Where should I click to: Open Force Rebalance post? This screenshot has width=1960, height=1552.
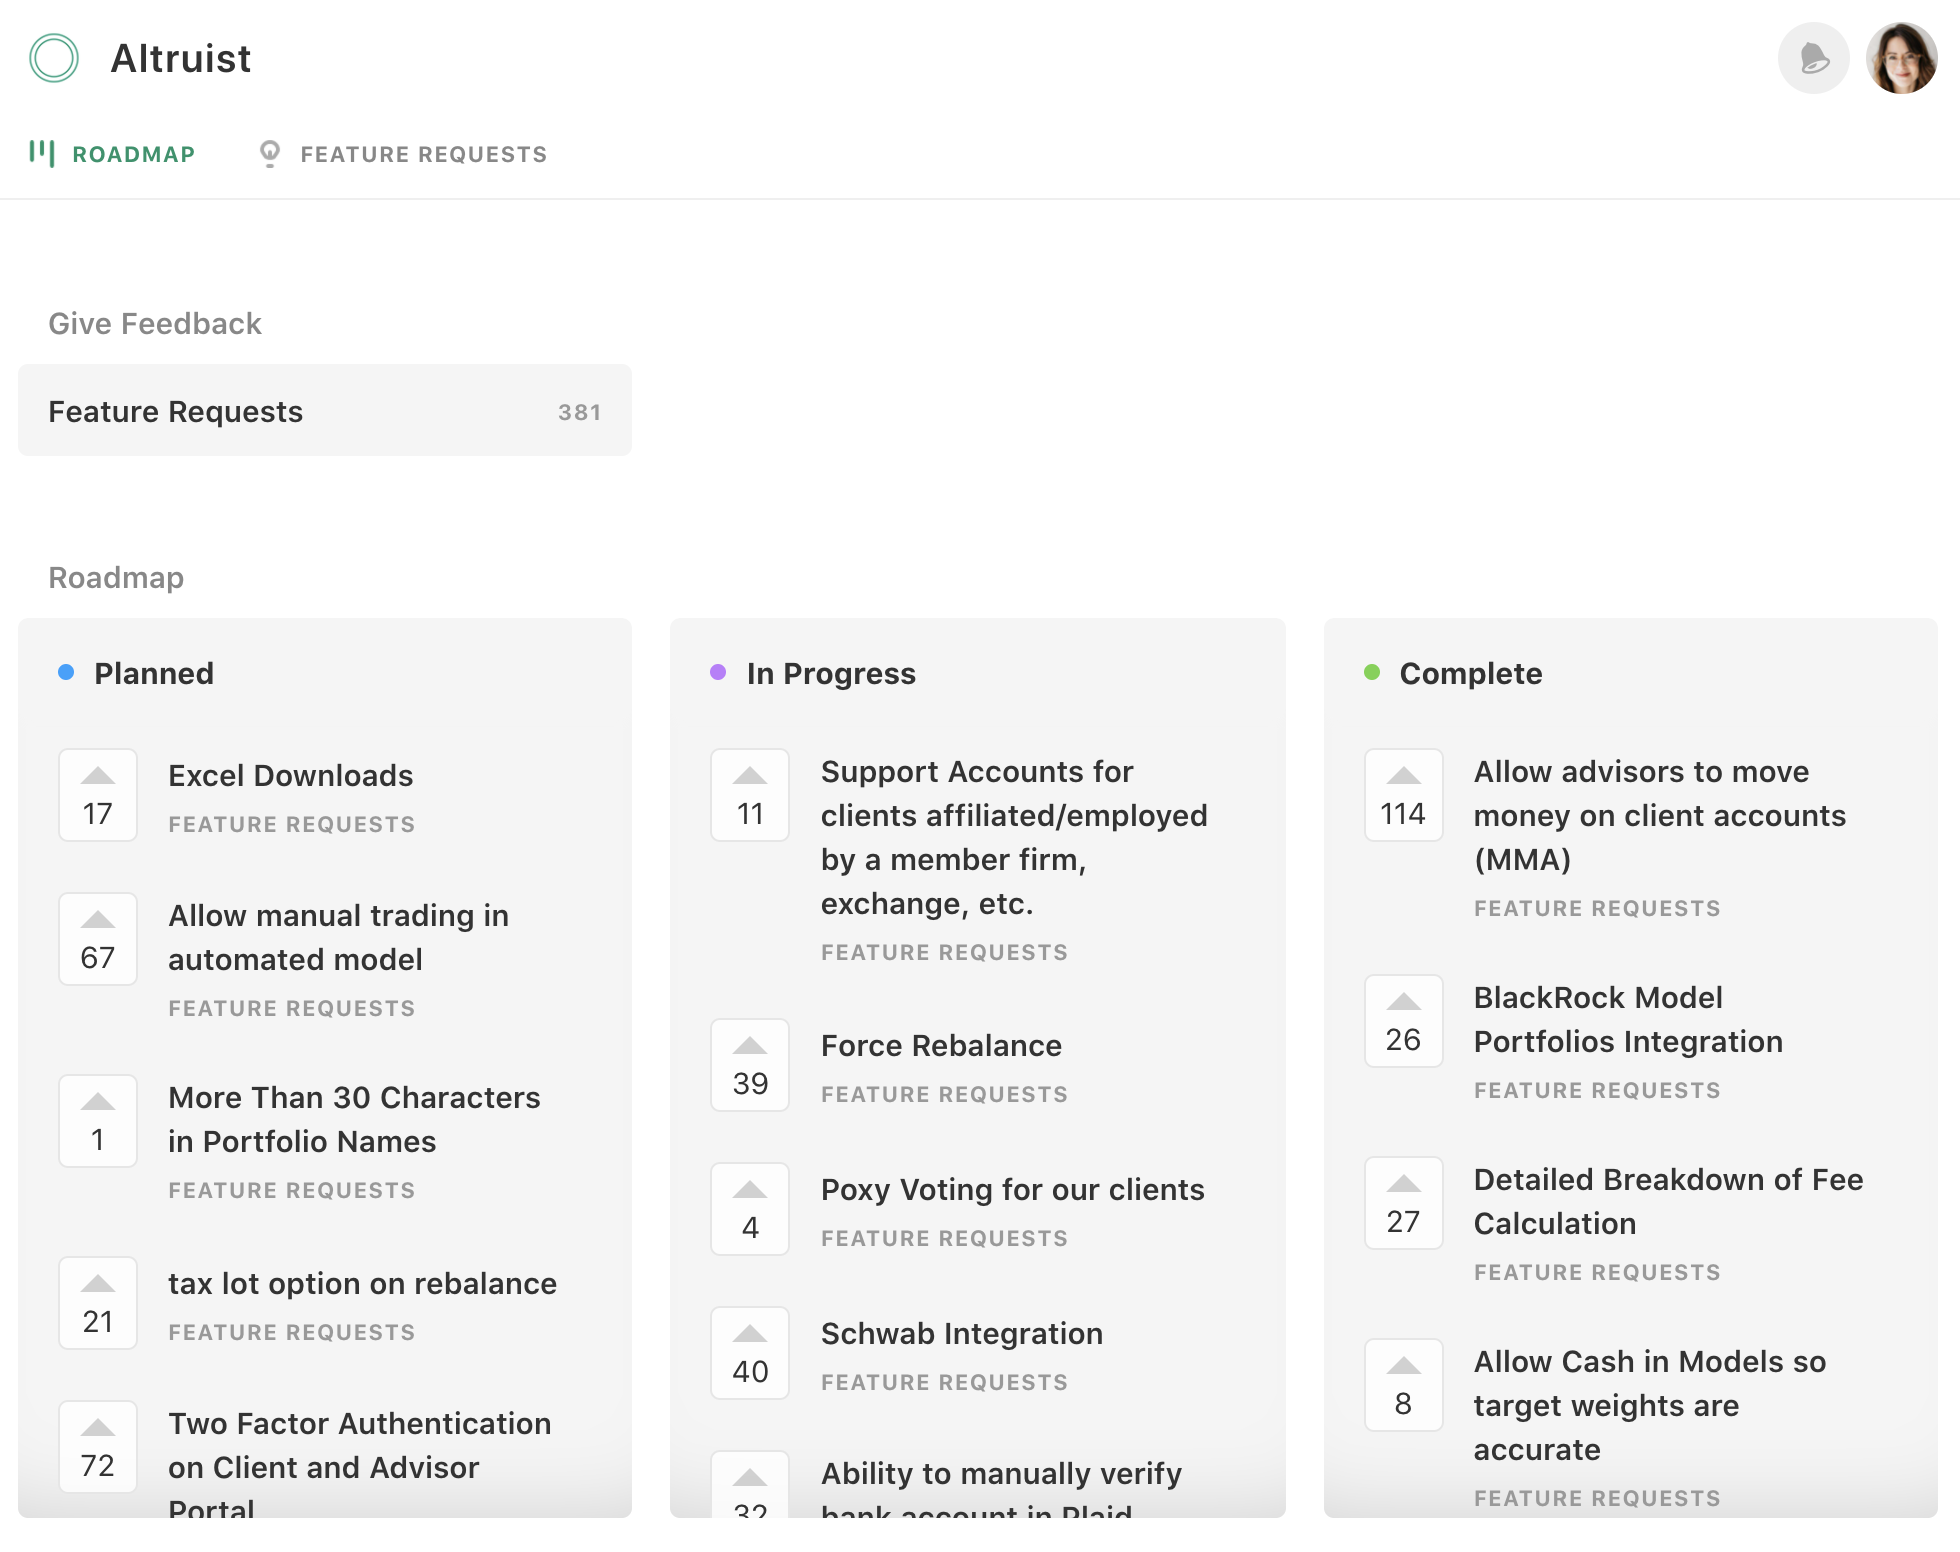pos(941,1046)
